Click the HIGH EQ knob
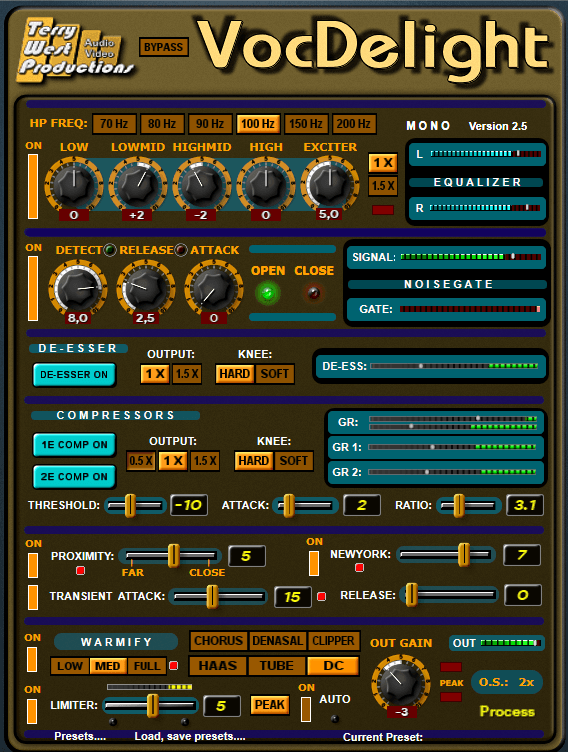This screenshot has height=752, width=568. (x=266, y=185)
